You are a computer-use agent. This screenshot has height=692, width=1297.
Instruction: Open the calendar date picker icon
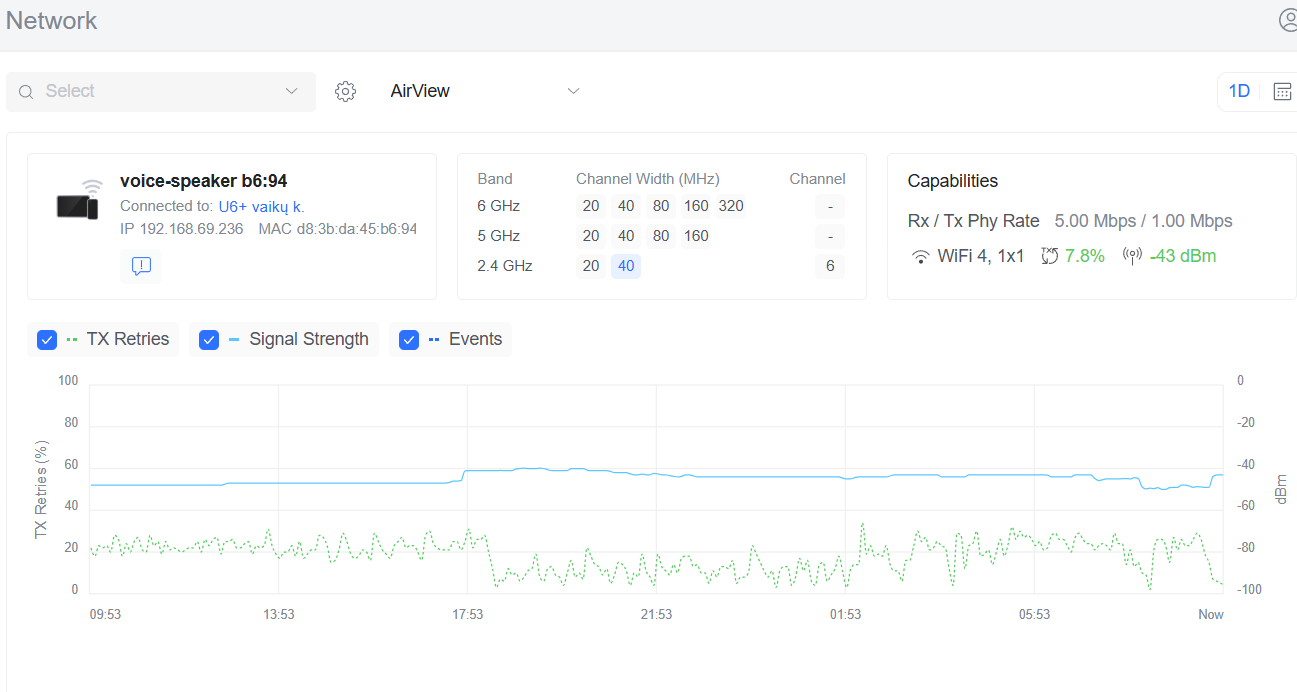[1282, 91]
